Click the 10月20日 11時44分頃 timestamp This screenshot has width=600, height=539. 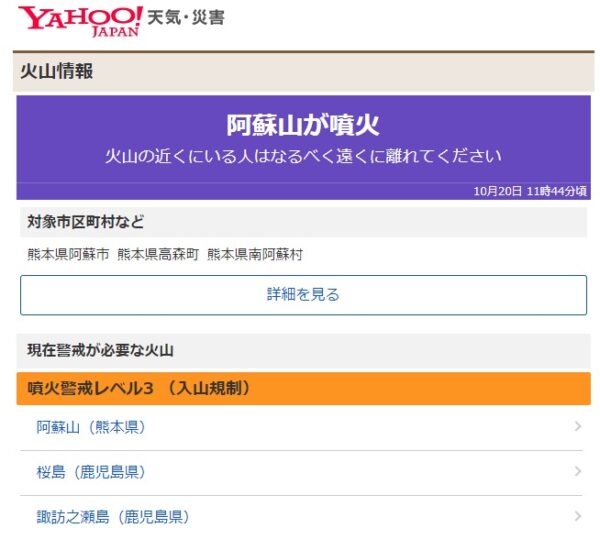[x=530, y=191]
